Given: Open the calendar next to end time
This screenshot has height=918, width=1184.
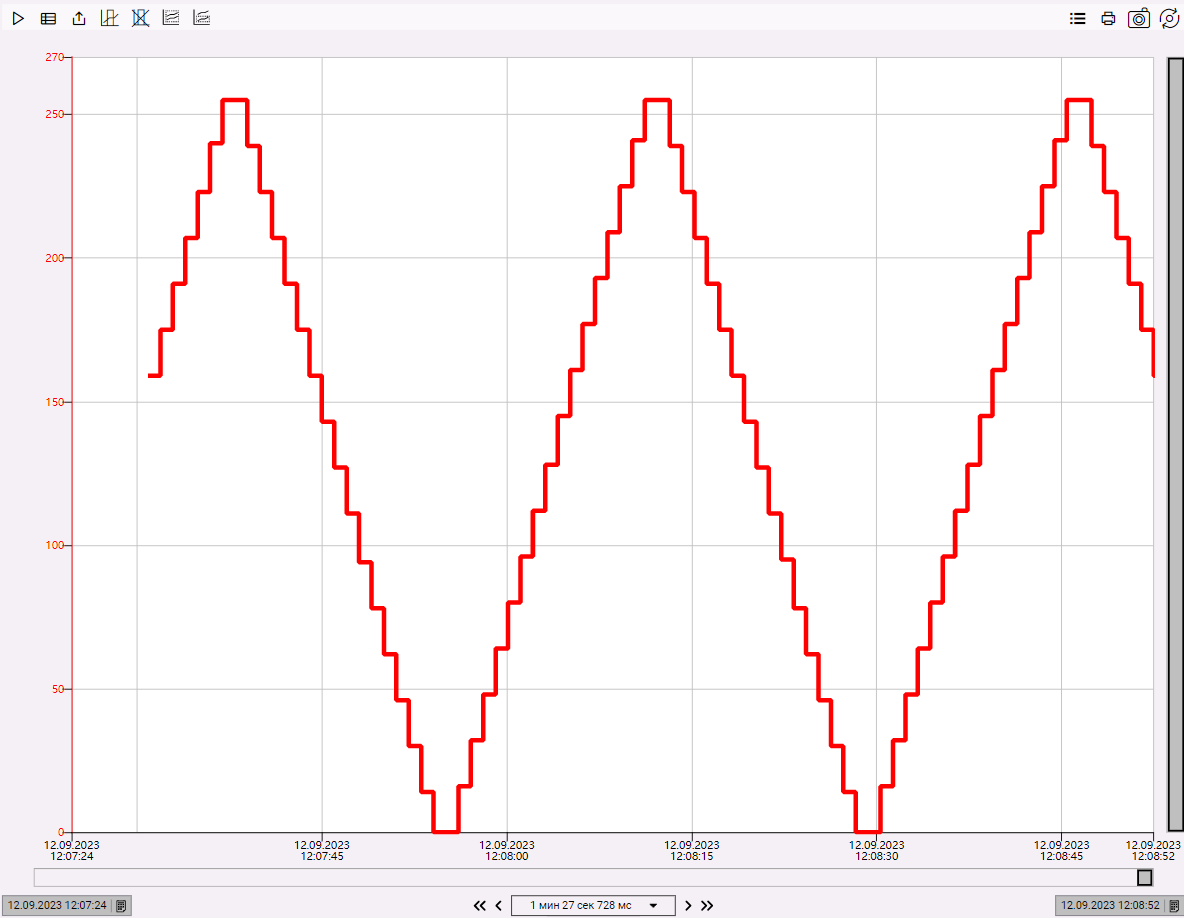Looking at the screenshot, I should (1172, 904).
